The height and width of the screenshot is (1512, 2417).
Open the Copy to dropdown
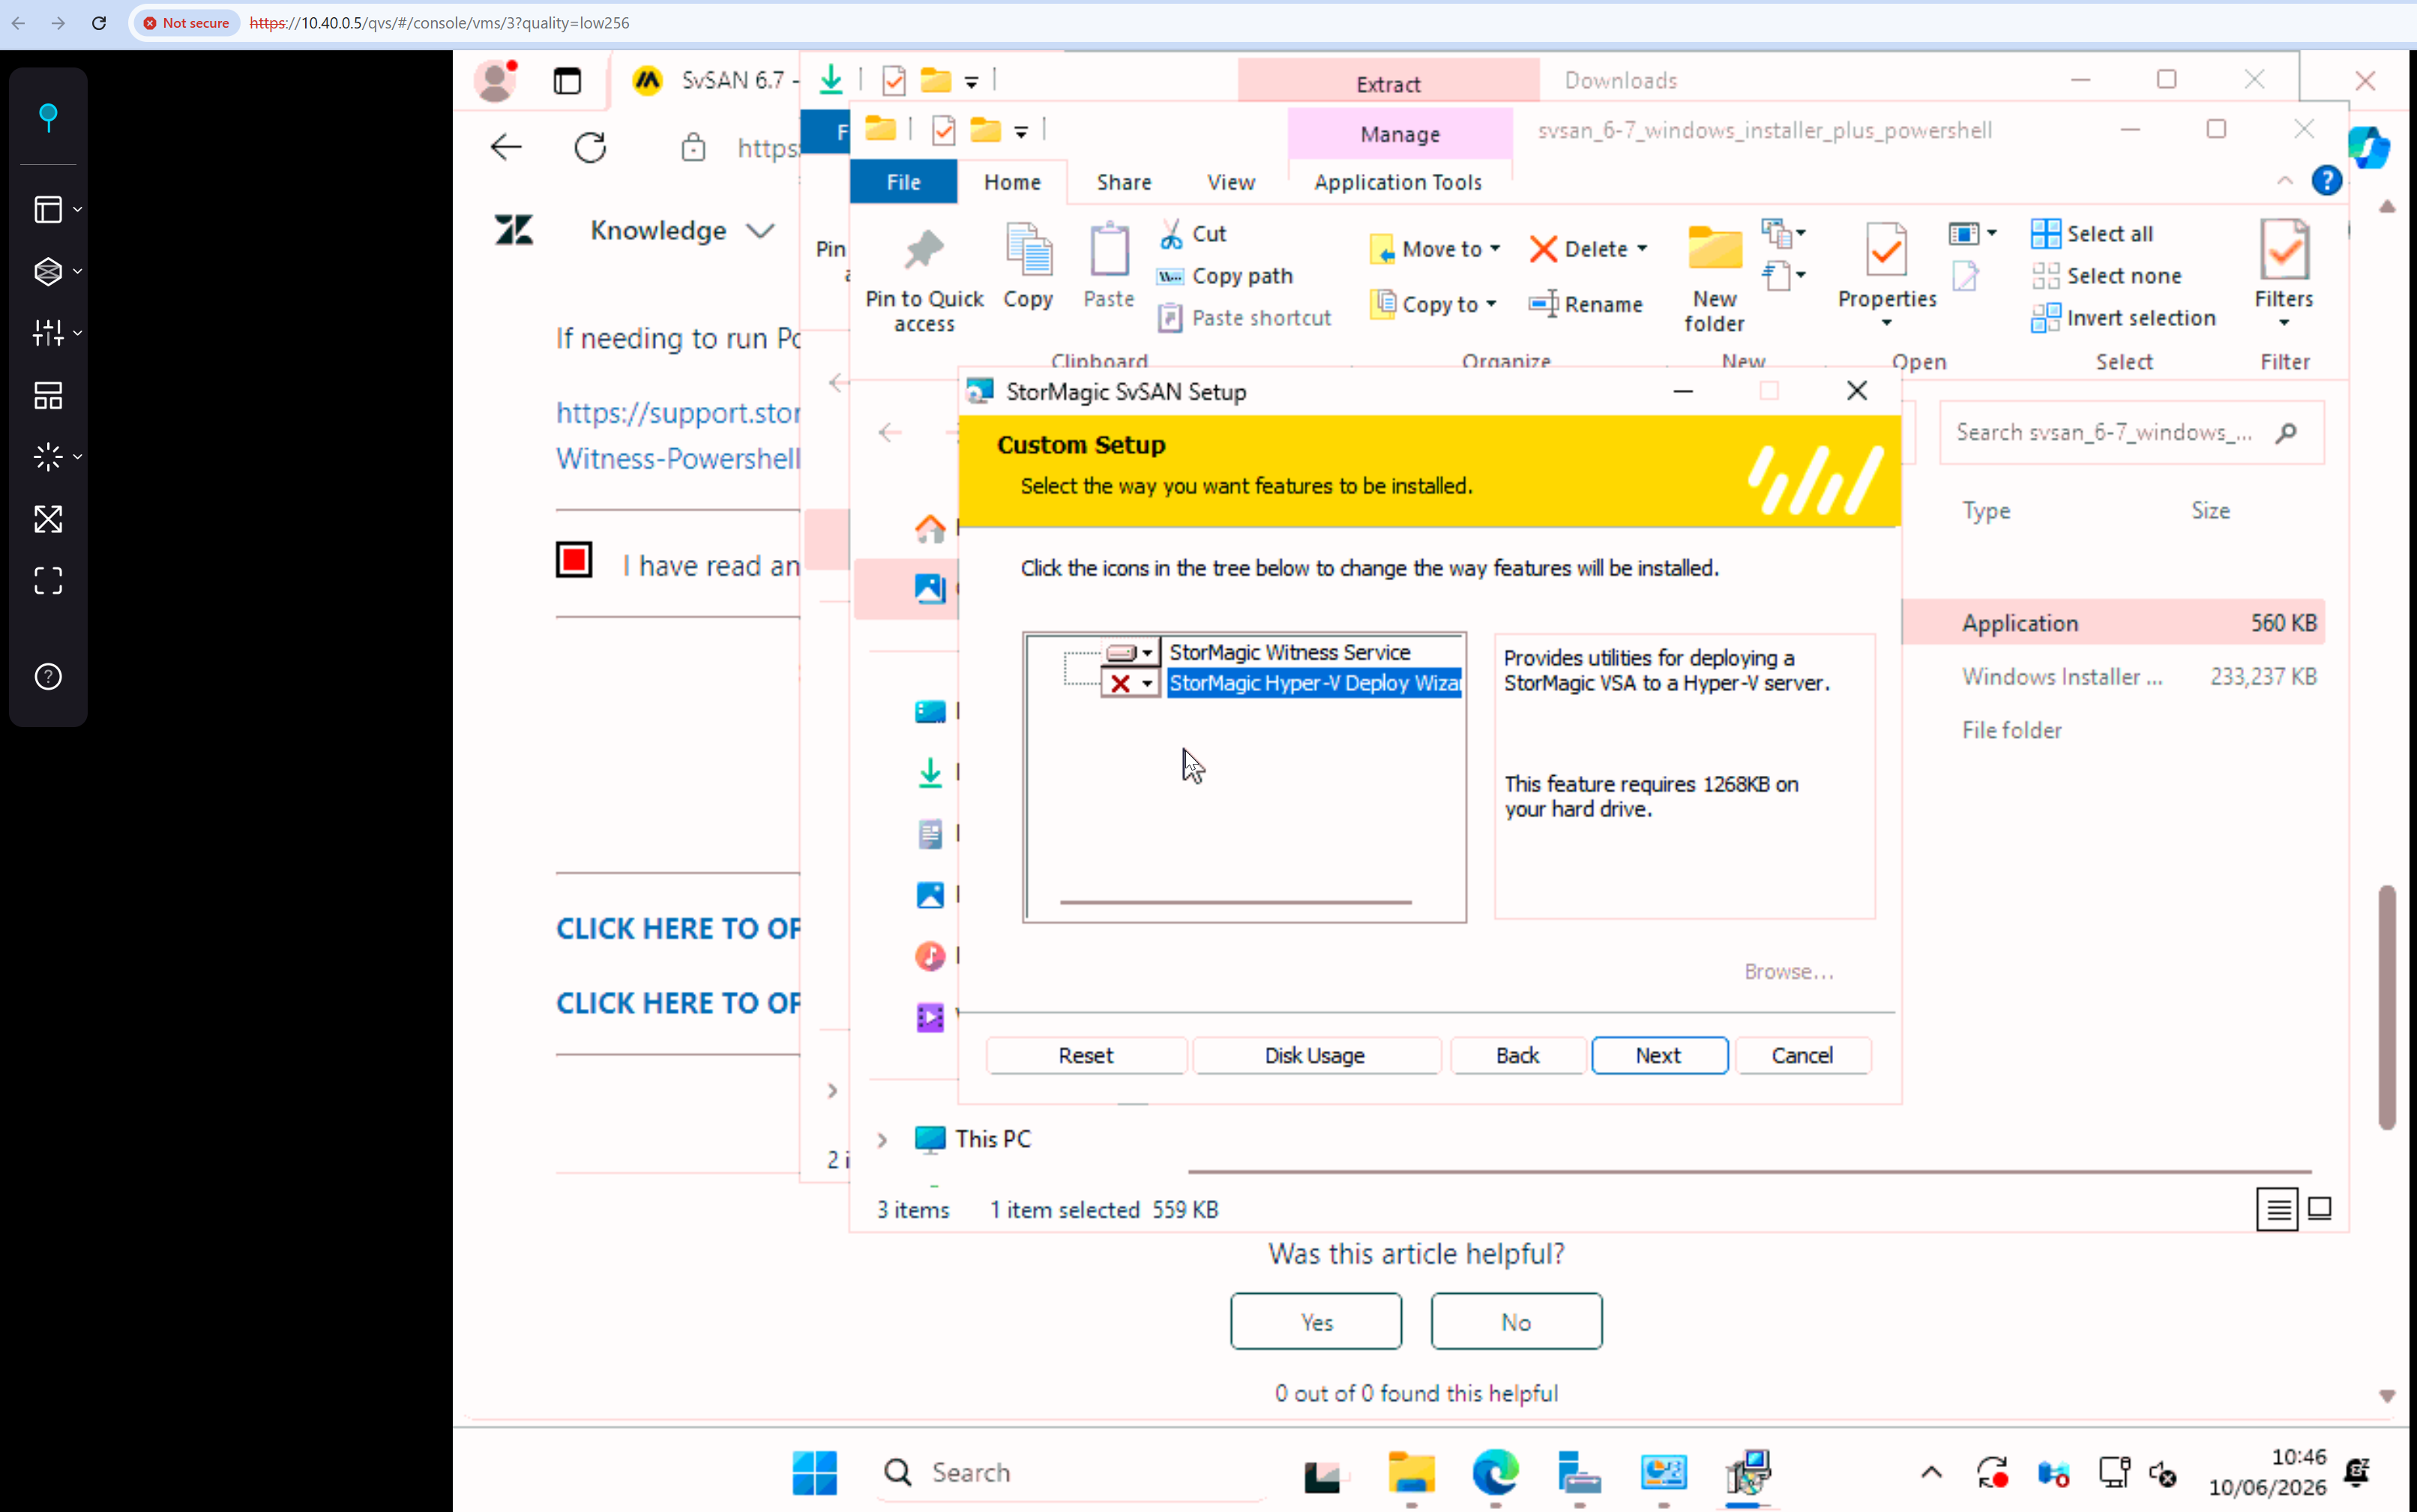click(x=1433, y=304)
